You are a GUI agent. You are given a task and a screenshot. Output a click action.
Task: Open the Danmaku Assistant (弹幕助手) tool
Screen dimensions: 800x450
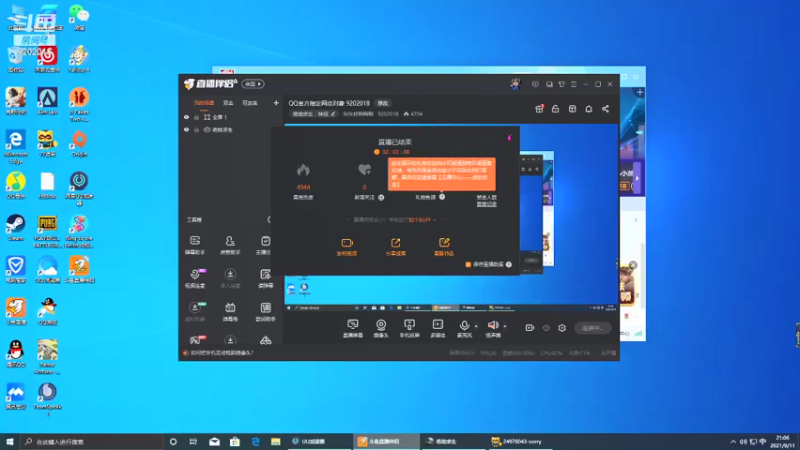pos(195,244)
